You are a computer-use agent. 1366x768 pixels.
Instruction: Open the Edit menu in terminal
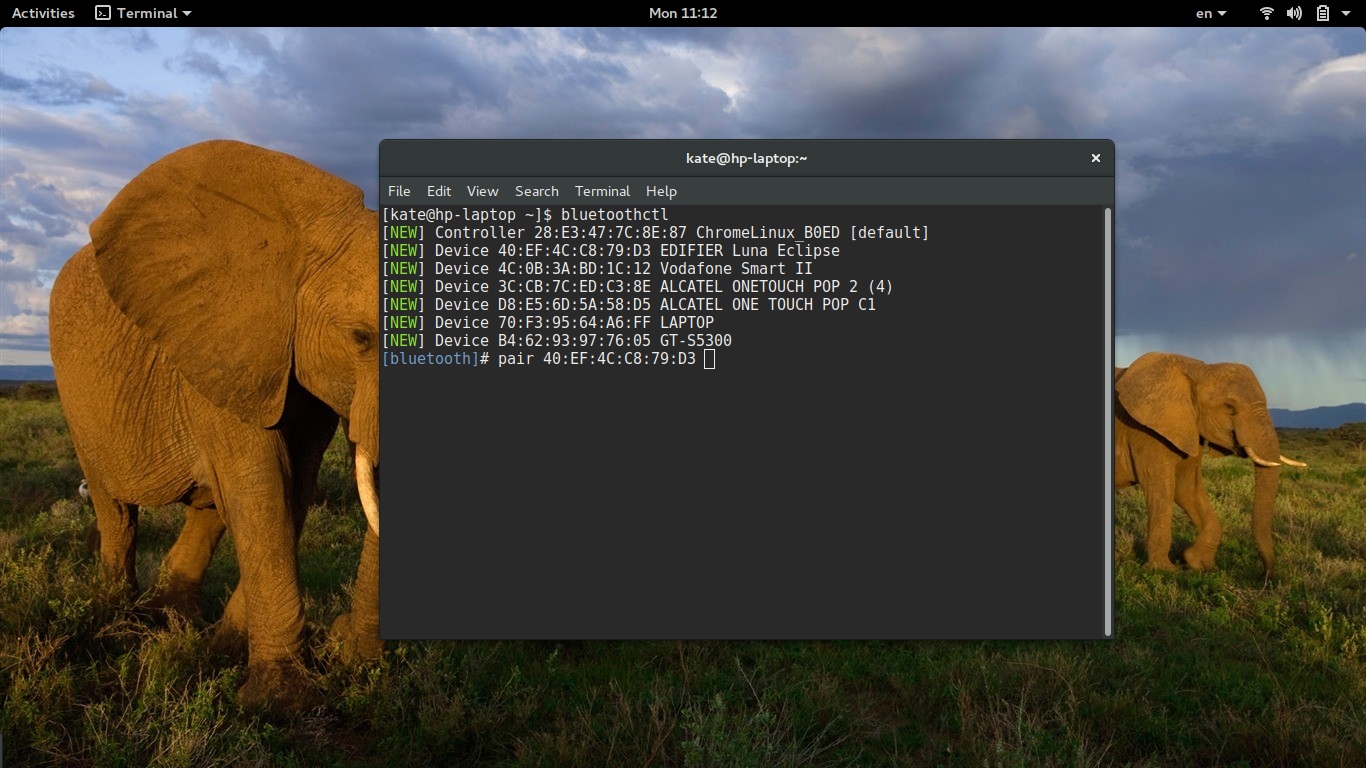click(x=439, y=191)
